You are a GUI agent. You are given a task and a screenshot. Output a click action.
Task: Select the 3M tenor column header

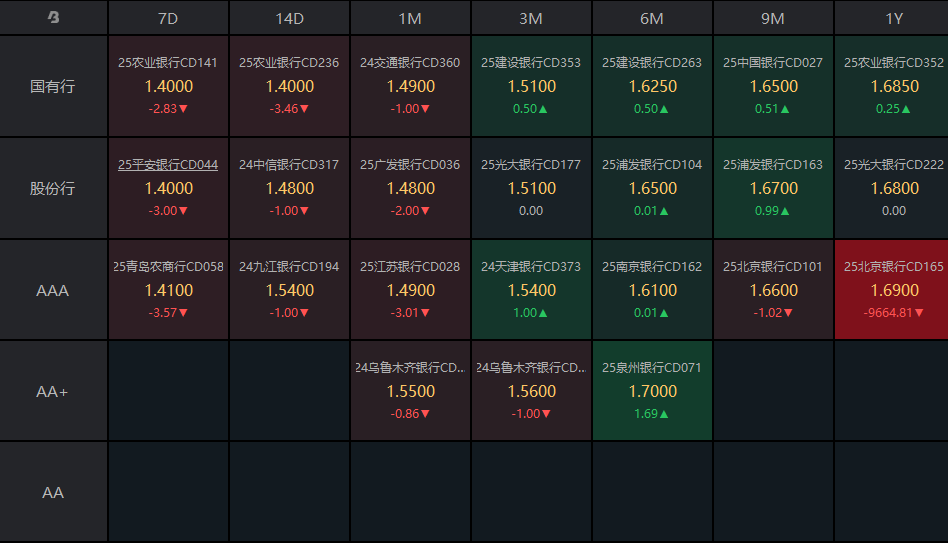[531, 18]
